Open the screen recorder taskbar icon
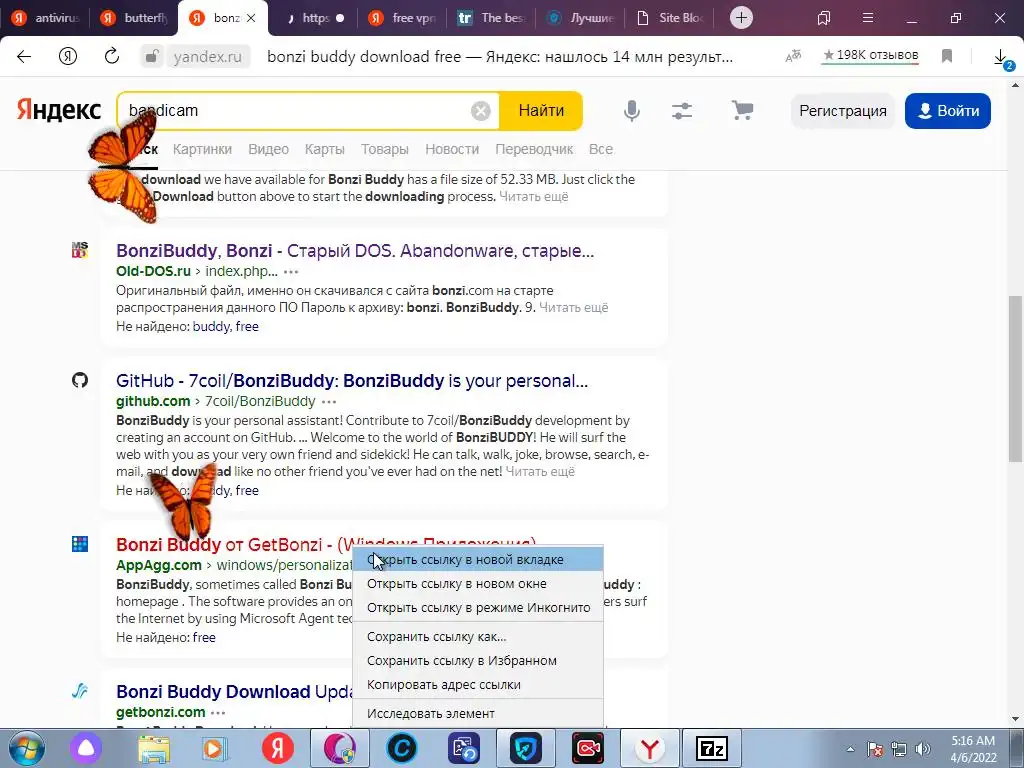Viewport: 1024px width, 768px height. point(588,748)
